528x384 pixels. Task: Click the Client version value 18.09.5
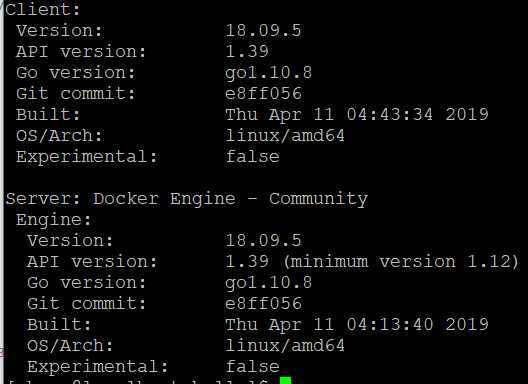[263, 30]
